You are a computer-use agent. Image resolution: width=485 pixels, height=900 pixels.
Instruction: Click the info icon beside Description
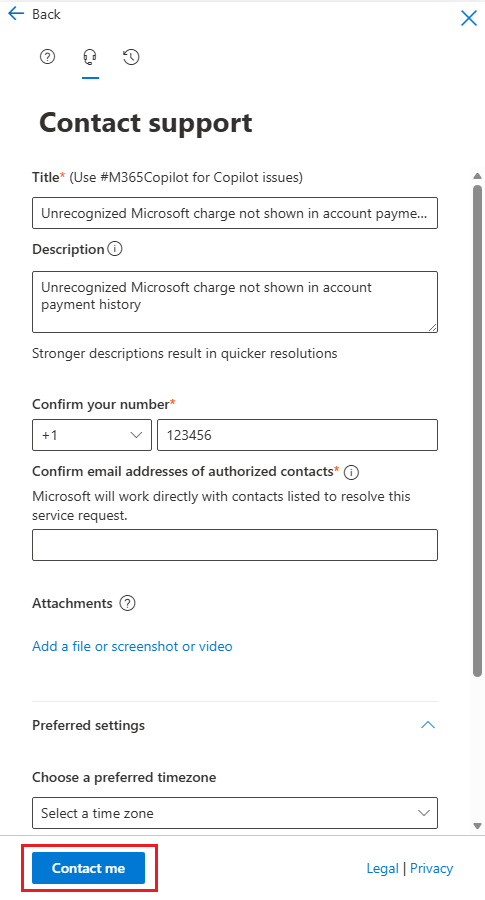115,249
